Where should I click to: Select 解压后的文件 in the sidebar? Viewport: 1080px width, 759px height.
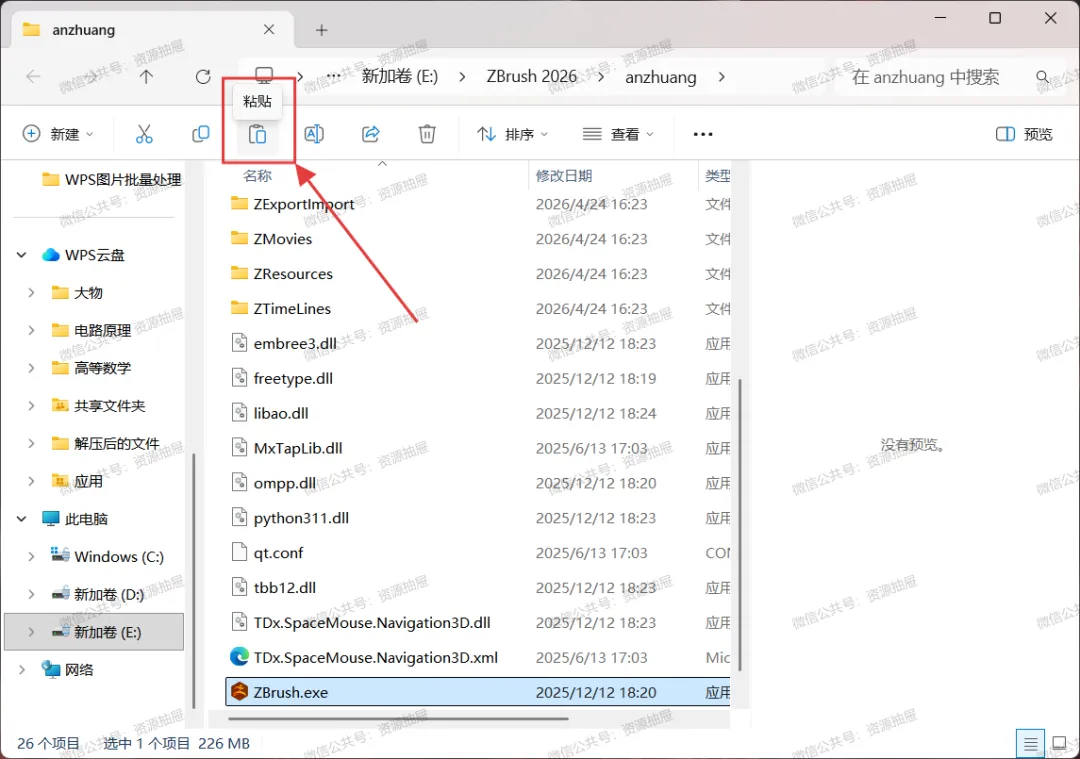(105, 444)
